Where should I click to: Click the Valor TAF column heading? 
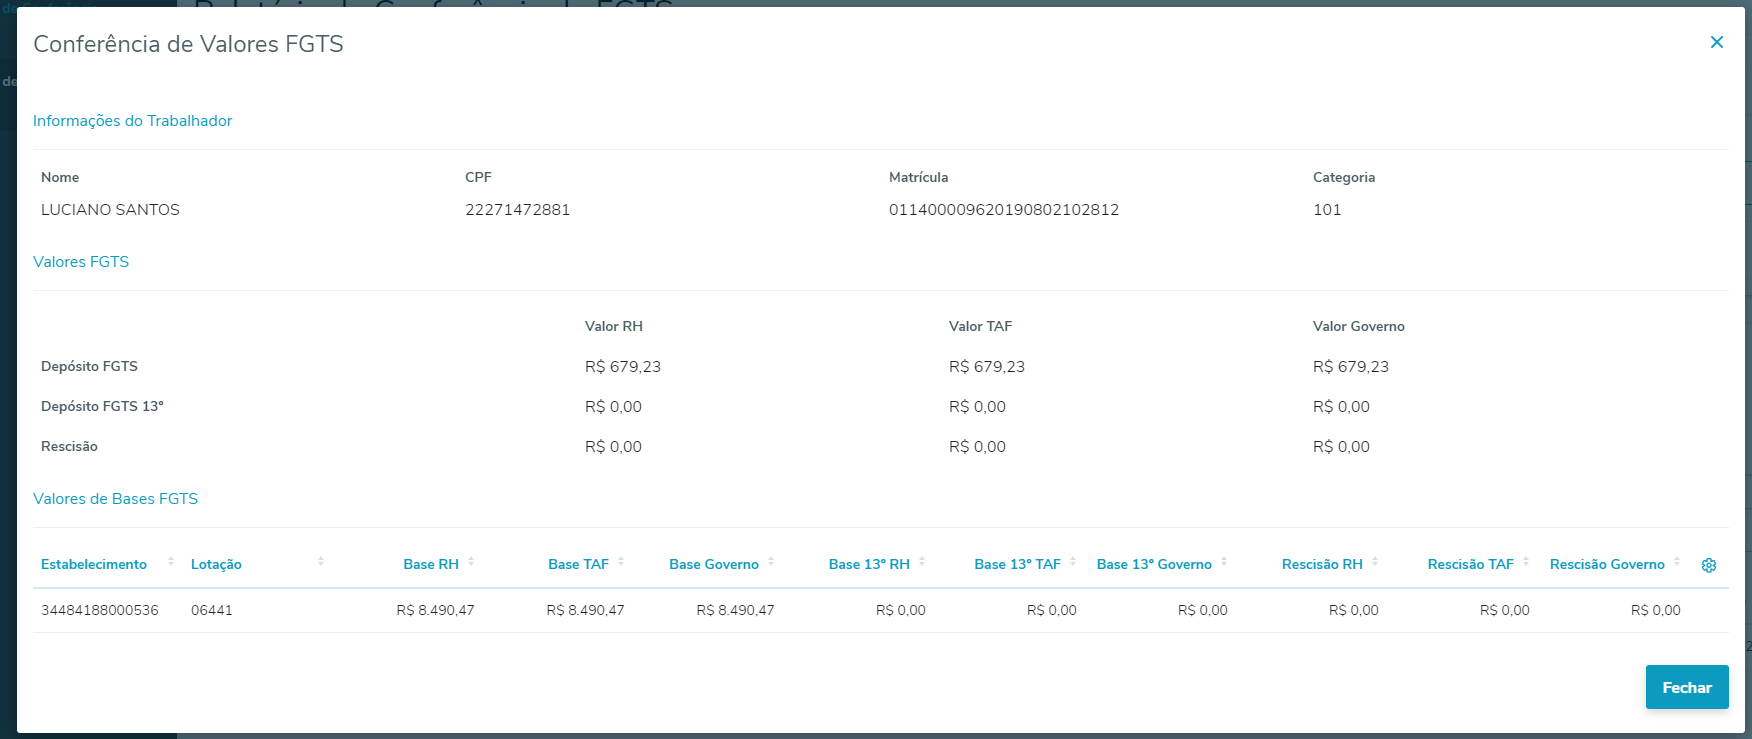point(980,326)
